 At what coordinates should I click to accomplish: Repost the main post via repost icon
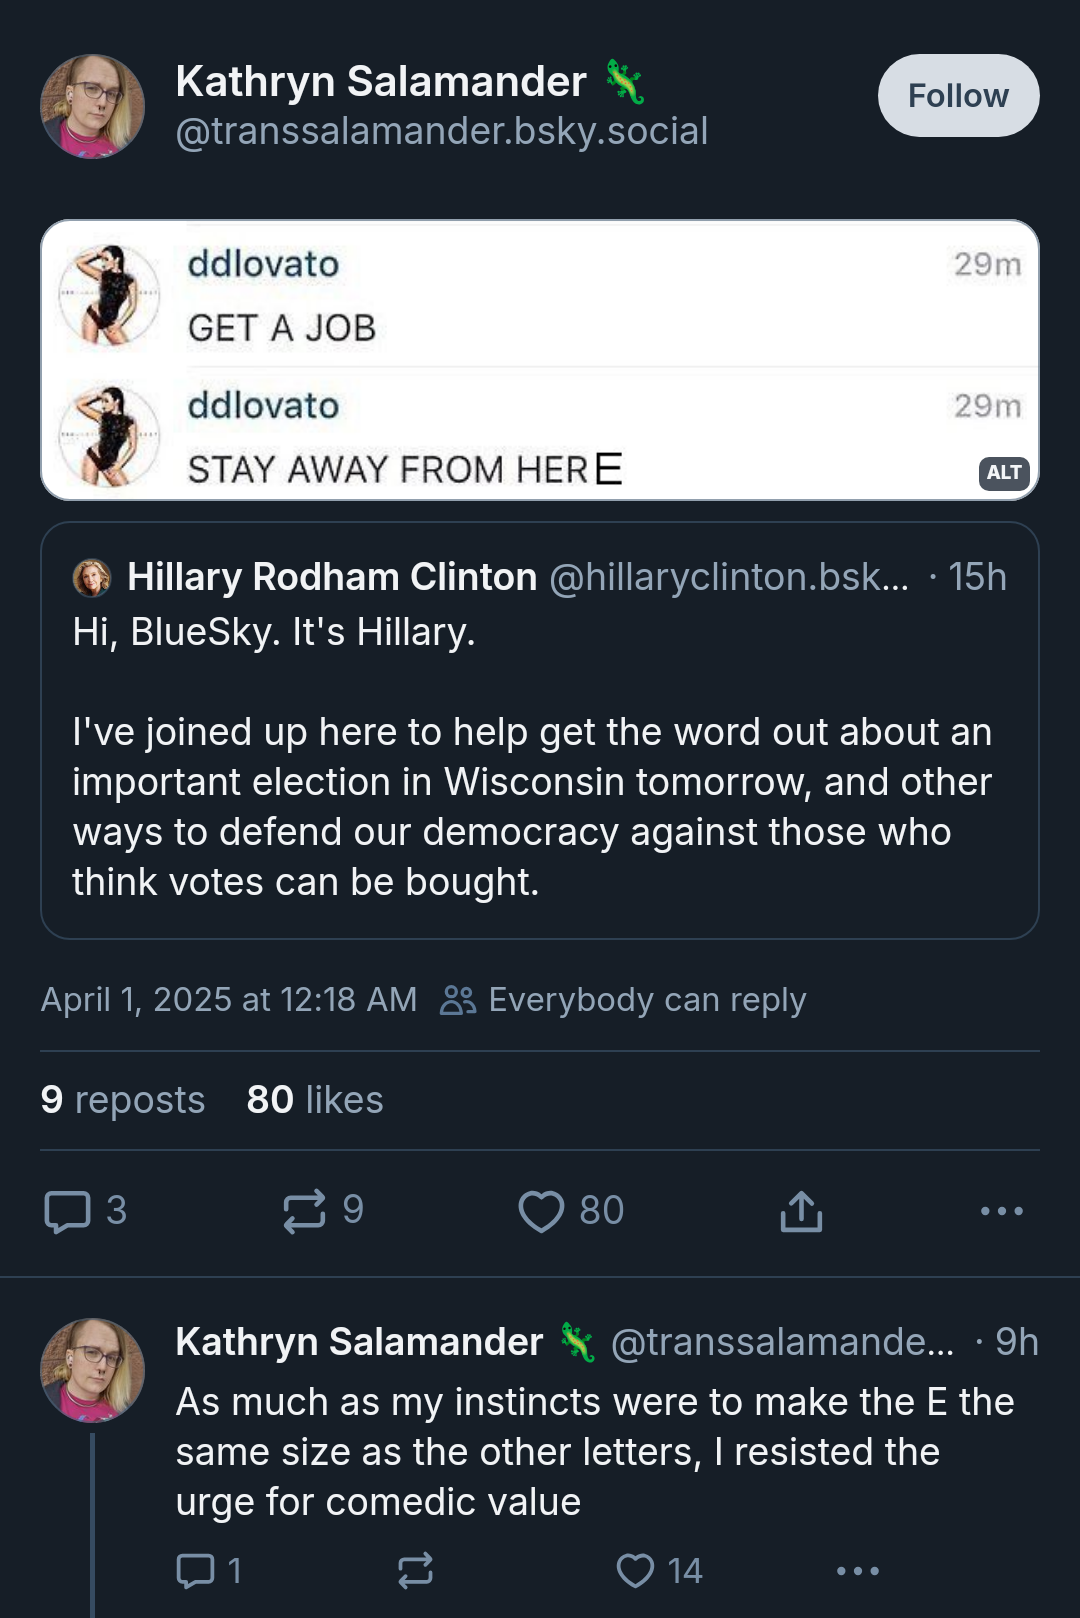pyautogui.click(x=304, y=1211)
